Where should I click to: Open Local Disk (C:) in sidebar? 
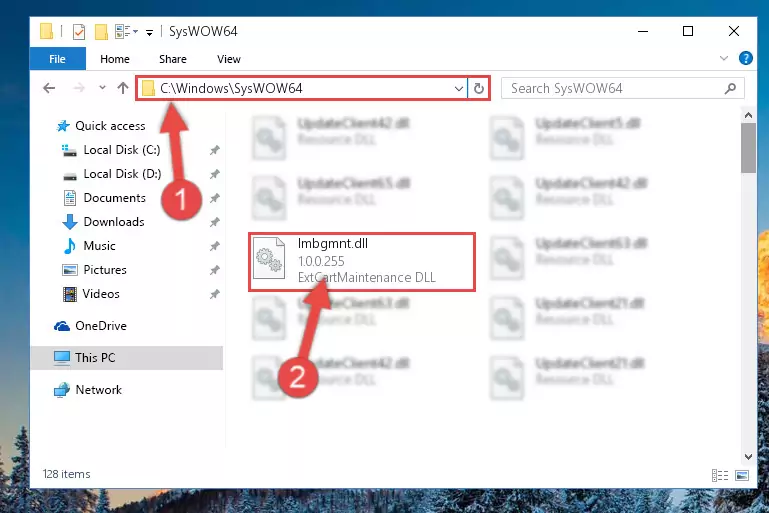[122, 150]
